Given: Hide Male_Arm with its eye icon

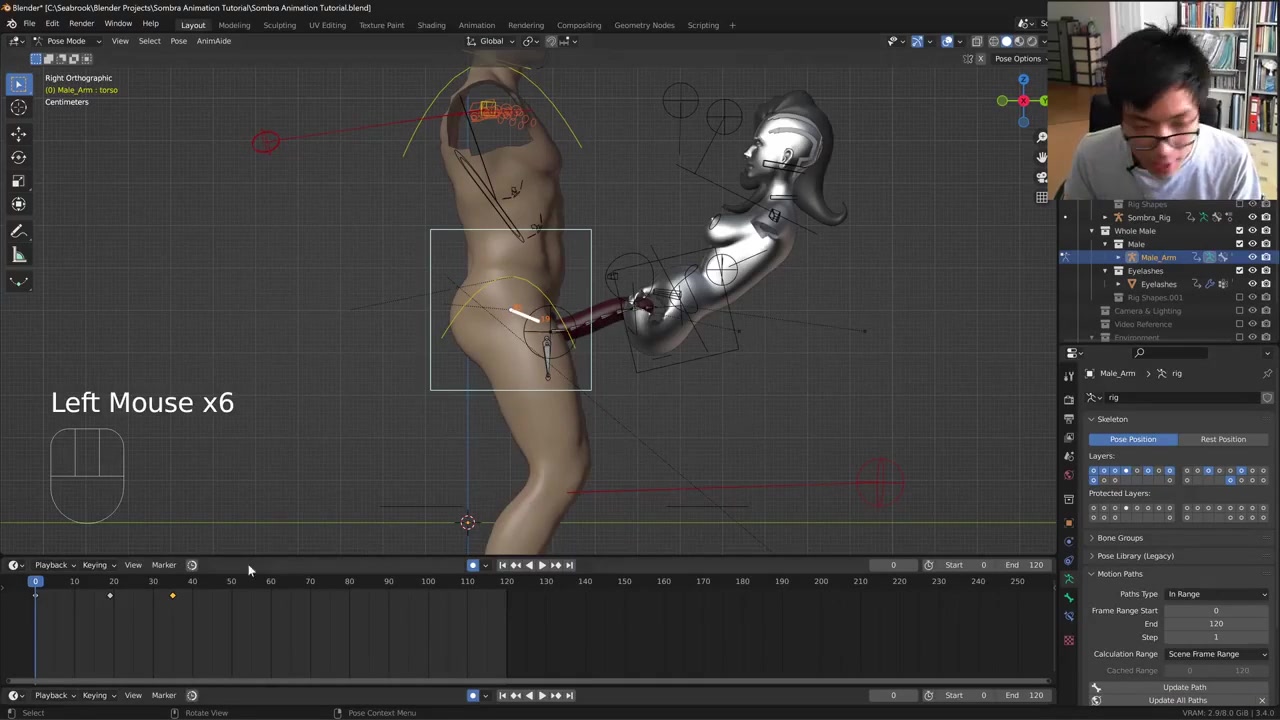Looking at the screenshot, I should [1252, 257].
